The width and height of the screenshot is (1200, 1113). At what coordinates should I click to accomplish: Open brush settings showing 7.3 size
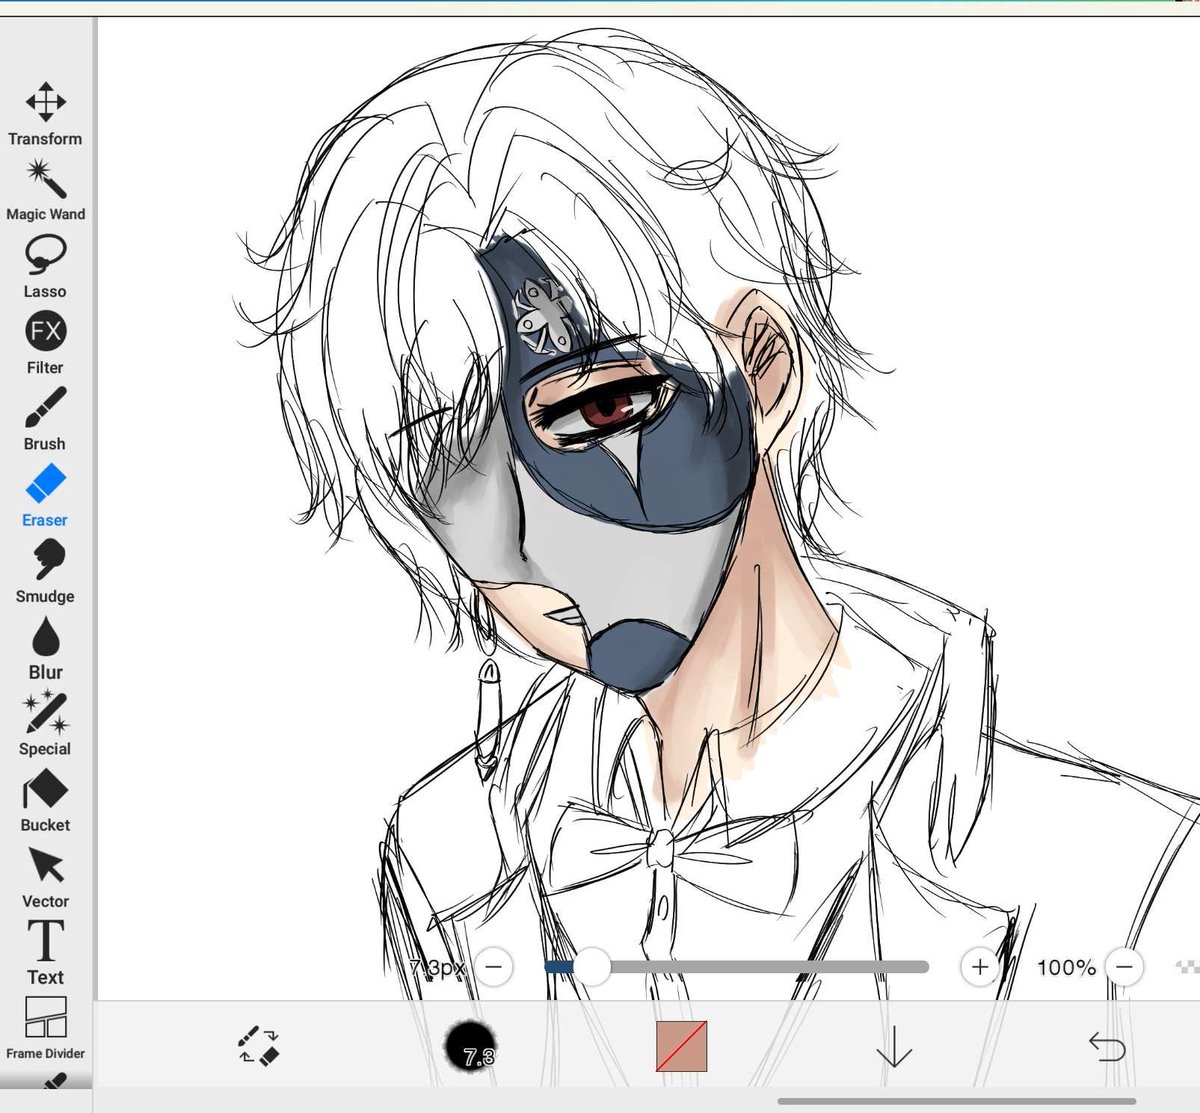click(470, 1047)
